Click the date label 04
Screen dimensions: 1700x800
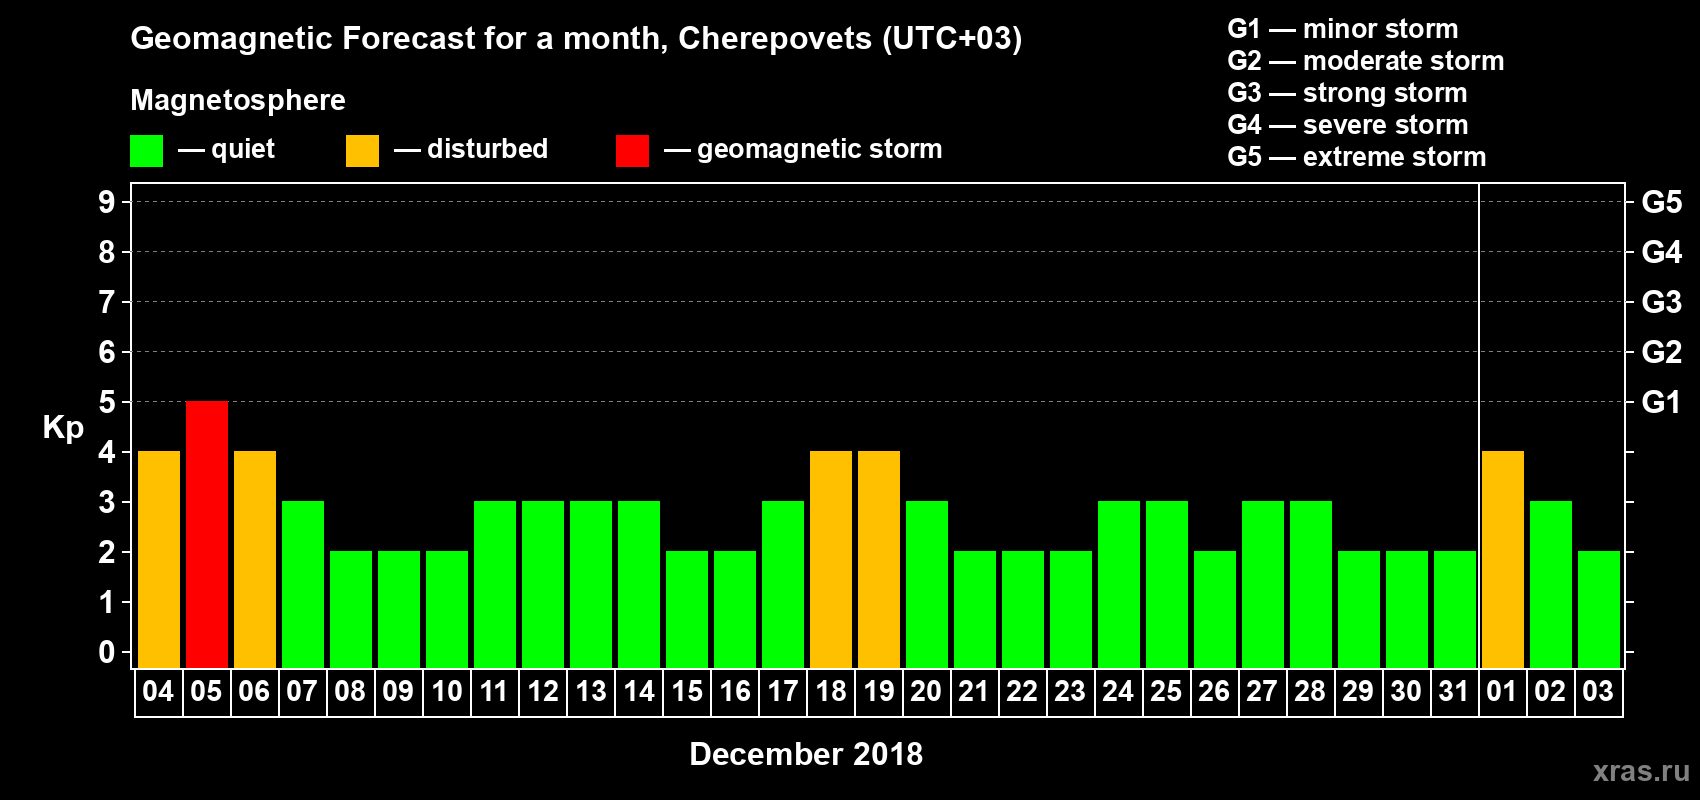(x=158, y=692)
